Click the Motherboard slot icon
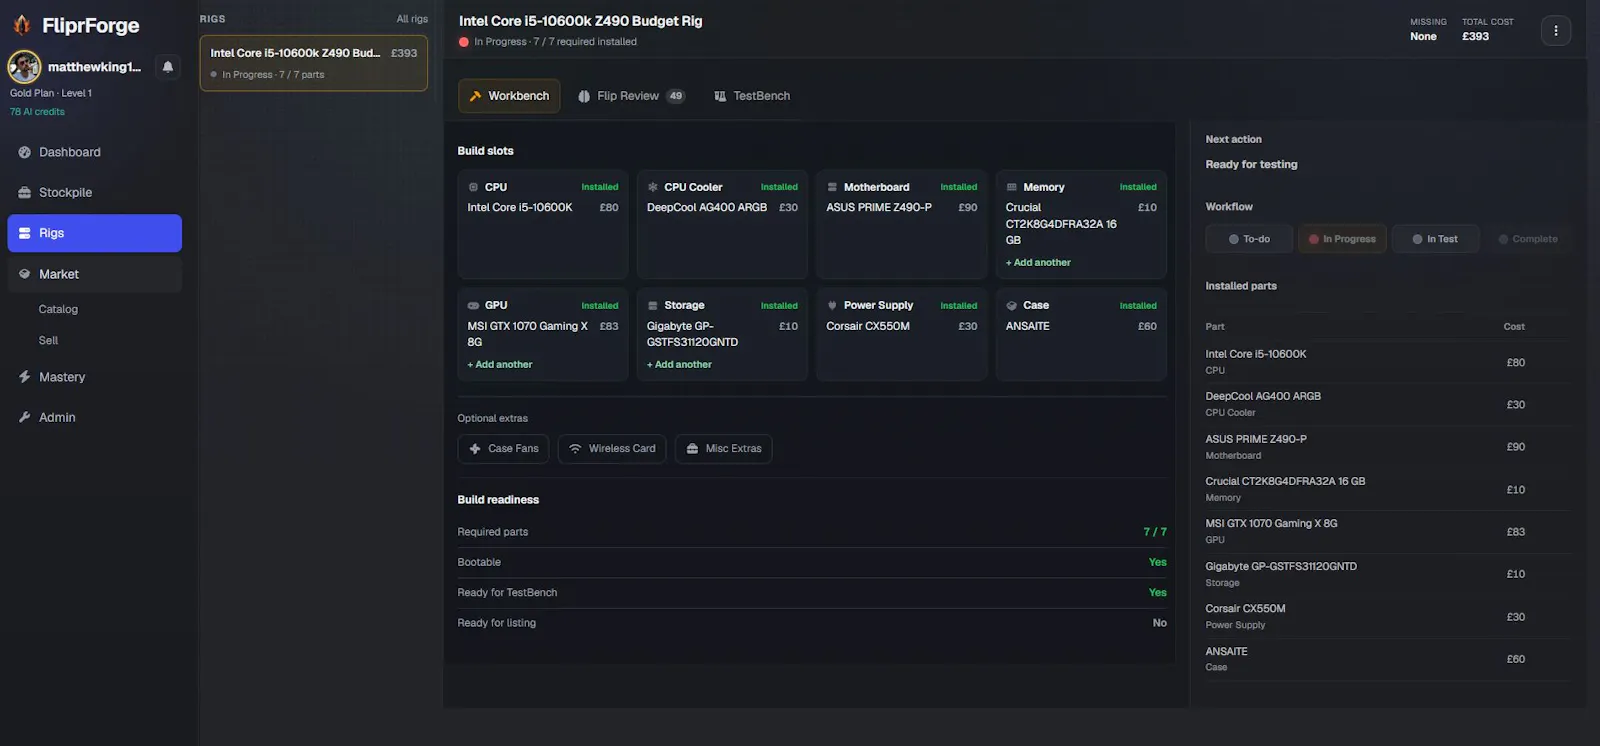1600x746 pixels. tap(832, 187)
